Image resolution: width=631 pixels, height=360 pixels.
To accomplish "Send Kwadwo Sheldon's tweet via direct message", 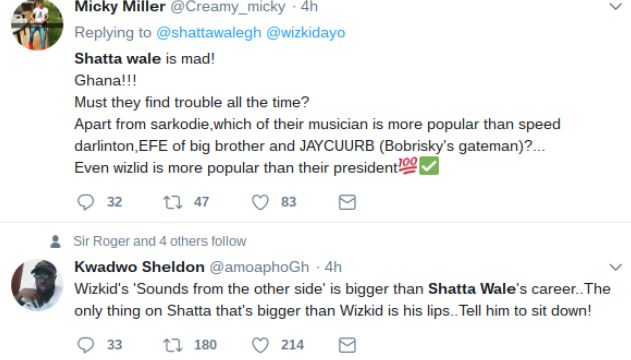I will coord(347,345).
